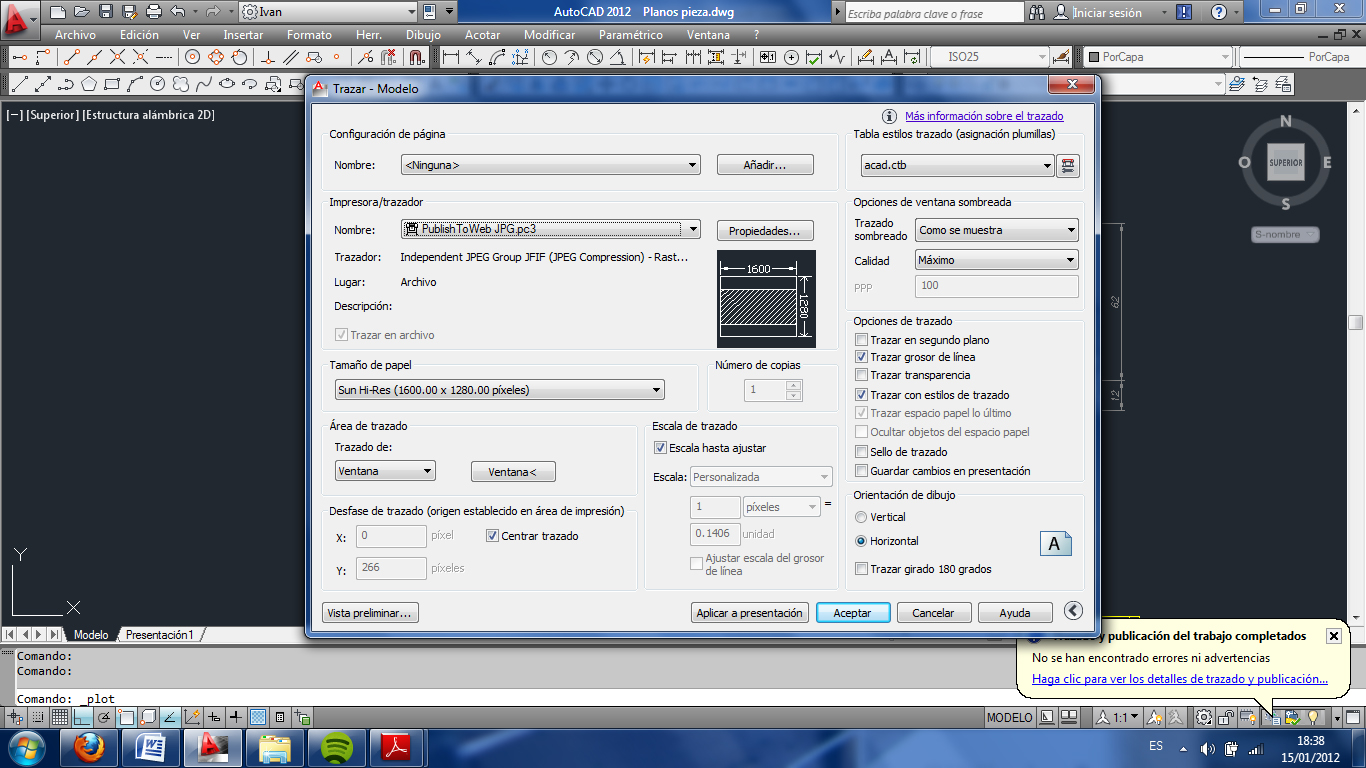Click the blue help question mark icon
This screenshot has height=768, width=1366.
pos(1219,12)
